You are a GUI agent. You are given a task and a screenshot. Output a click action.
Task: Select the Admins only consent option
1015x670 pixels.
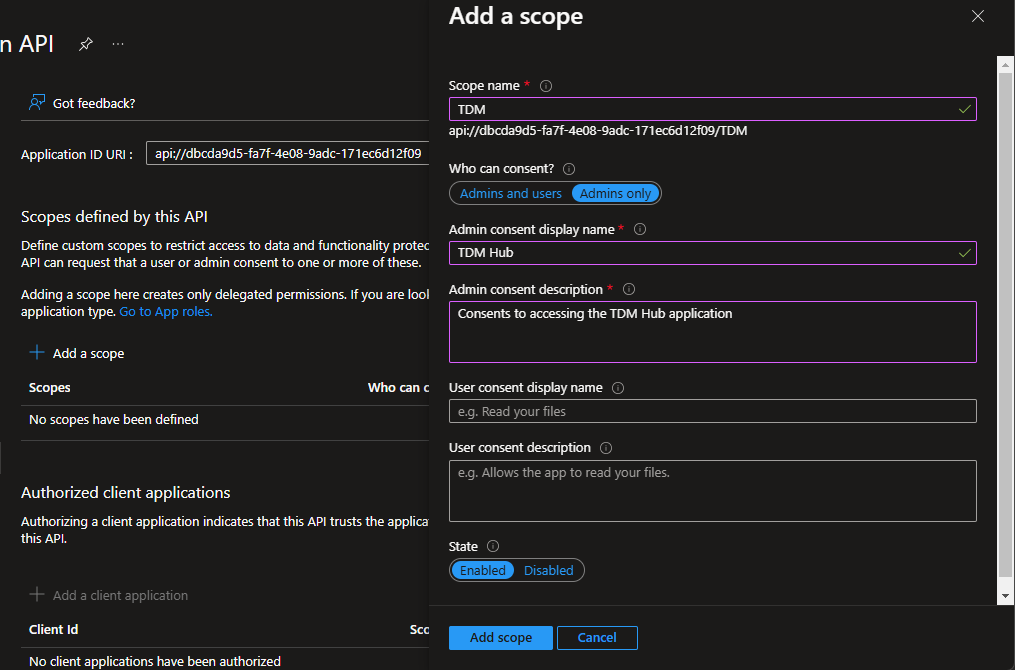615,193
